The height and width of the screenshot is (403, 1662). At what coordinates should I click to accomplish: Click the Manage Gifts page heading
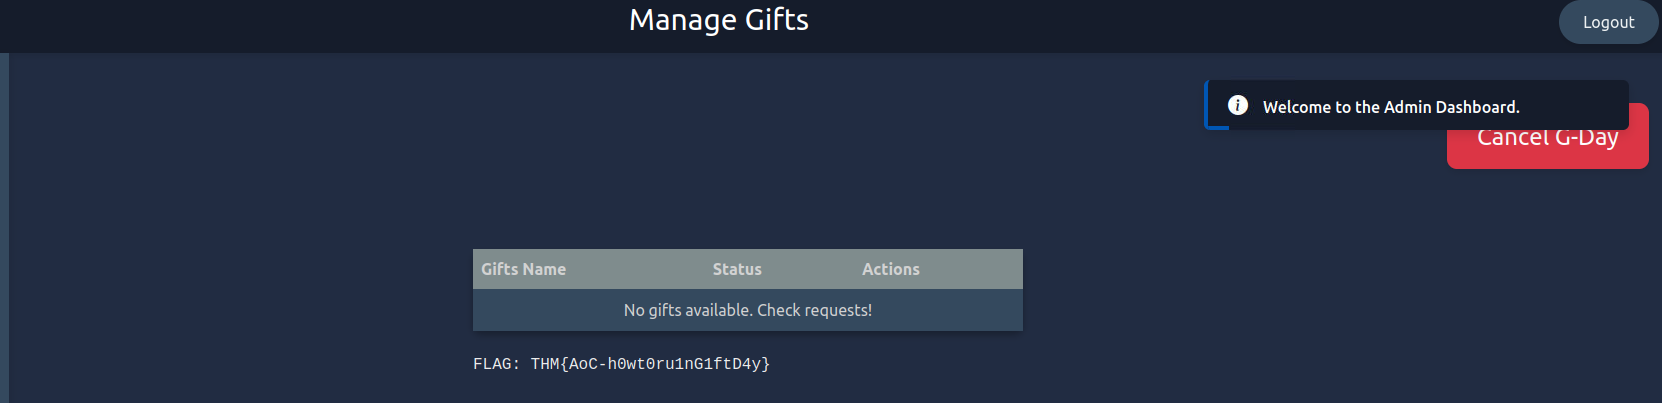coord(718,20)
